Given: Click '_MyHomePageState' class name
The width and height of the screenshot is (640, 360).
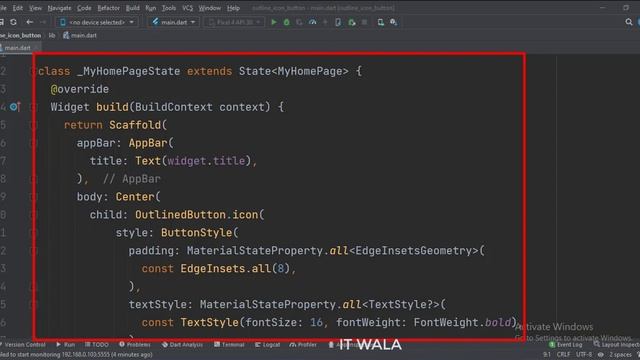Looking at the screenshot, I should (x=129, y=71).
